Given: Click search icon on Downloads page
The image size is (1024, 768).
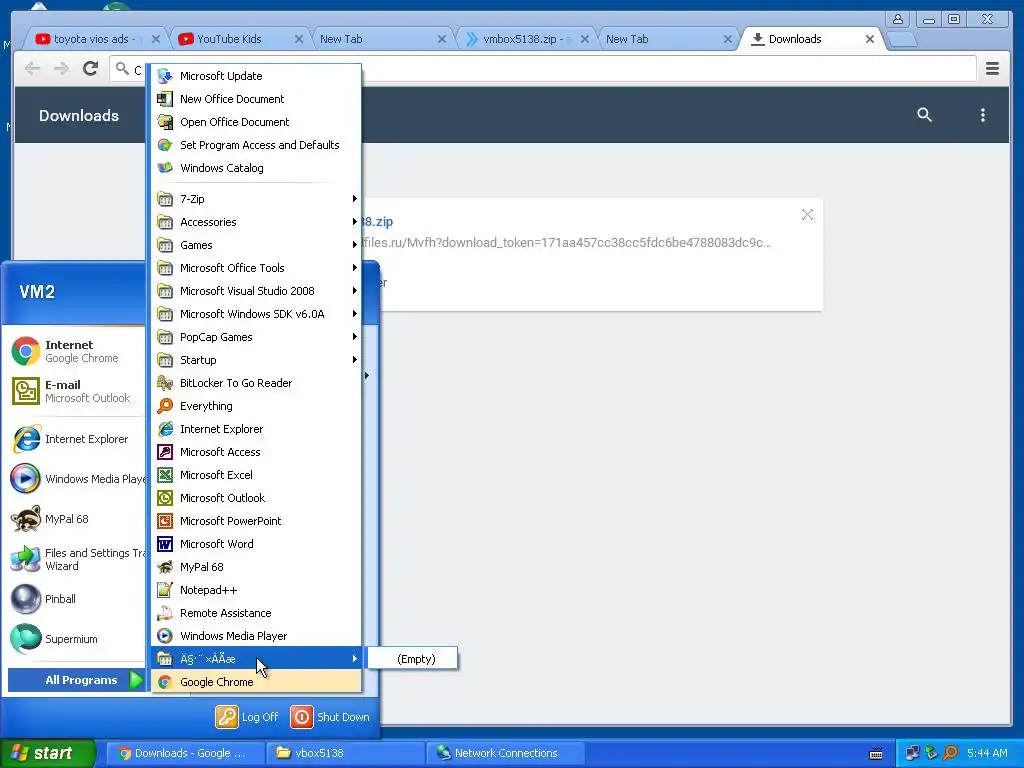Looking at the screenshot, I should [924, 115].
